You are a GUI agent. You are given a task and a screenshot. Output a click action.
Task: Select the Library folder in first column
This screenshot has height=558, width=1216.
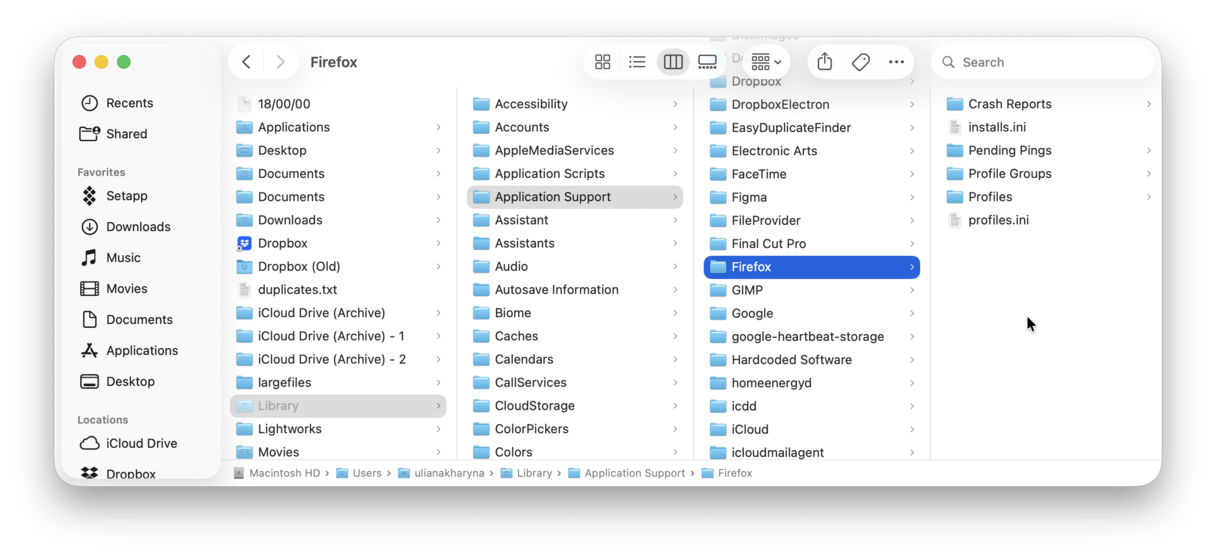(x=338, y=406)
